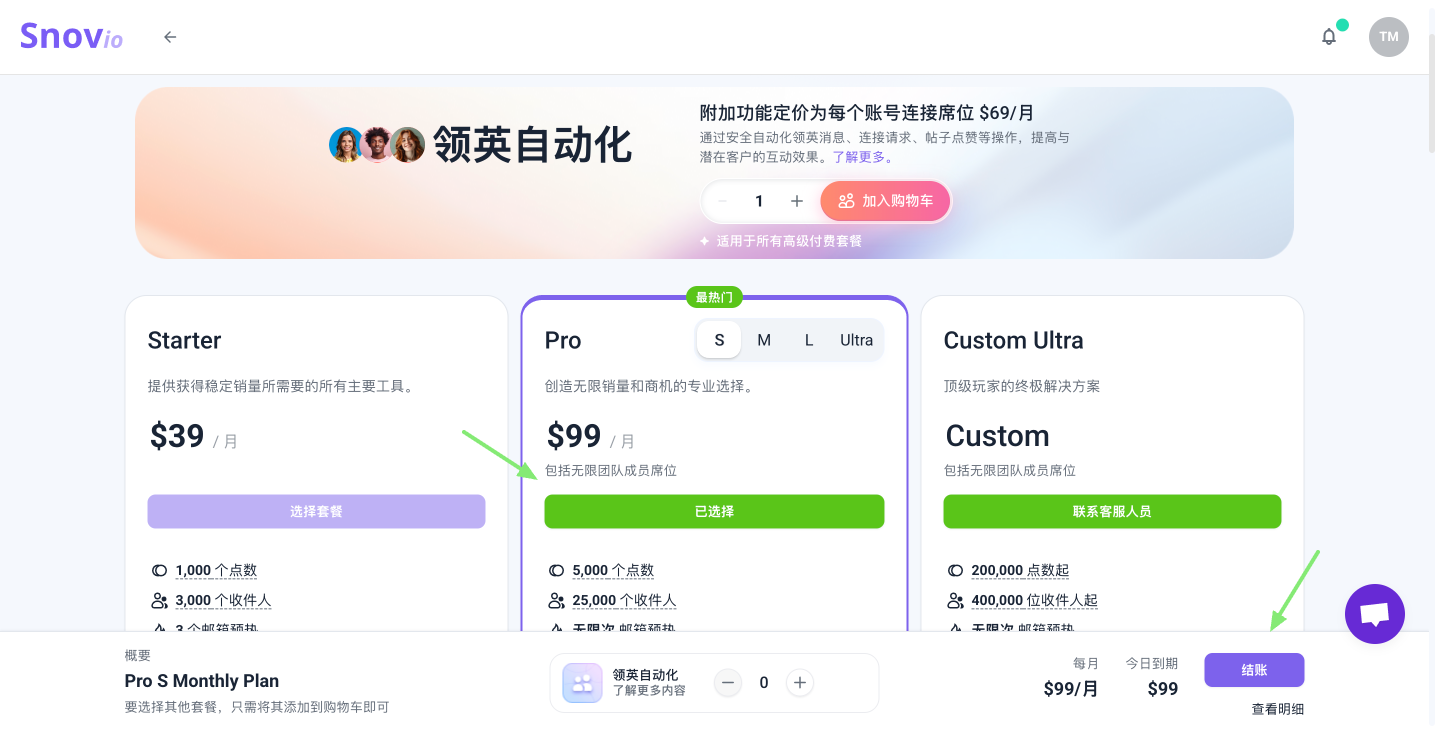Screen dimensions: 1435x734
Task: Open the live chat bubble
Action: click(x=1375, y=614)
